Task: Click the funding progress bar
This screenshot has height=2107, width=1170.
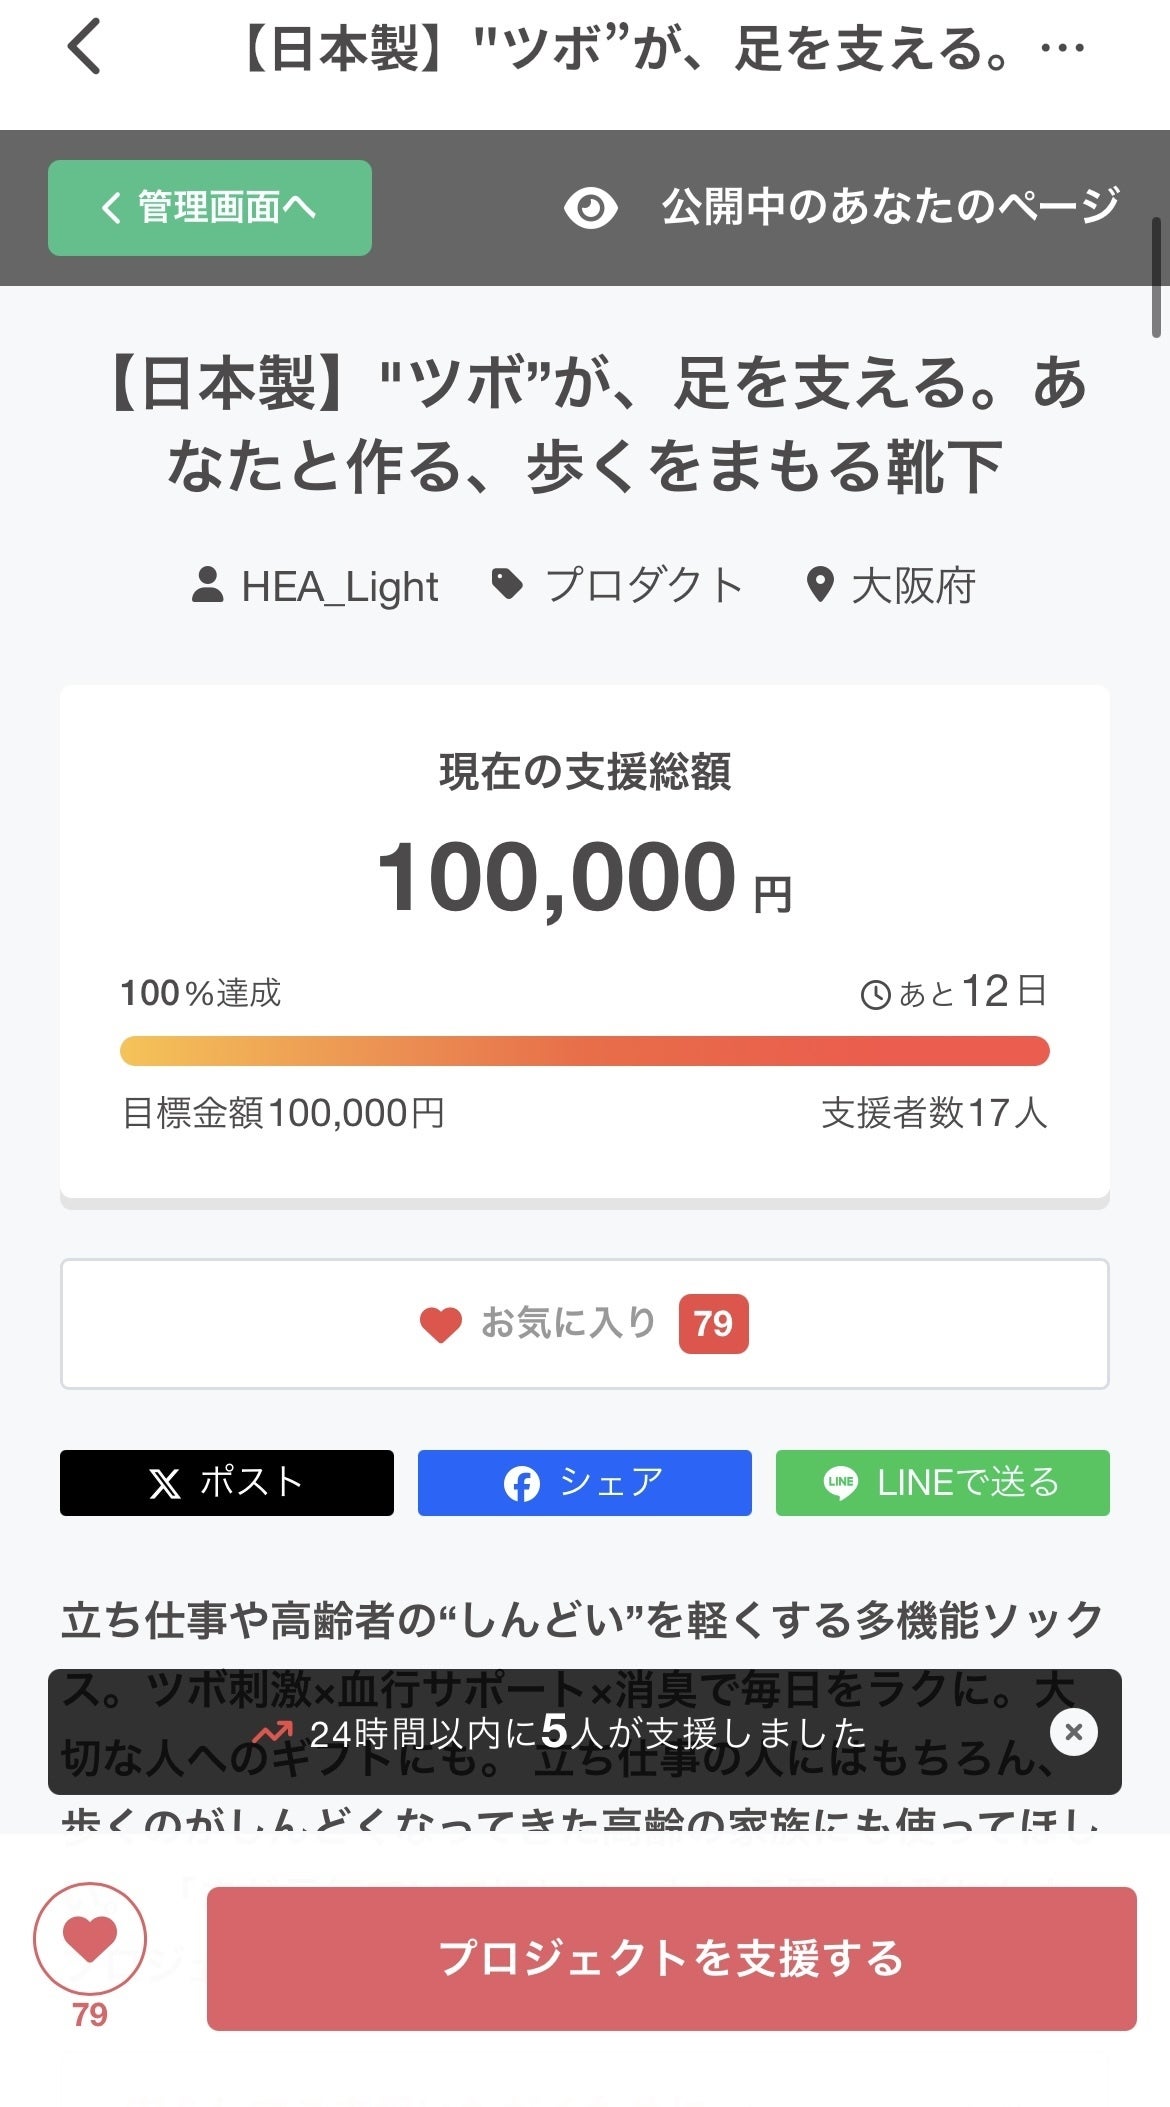Action: point(584,1051)
